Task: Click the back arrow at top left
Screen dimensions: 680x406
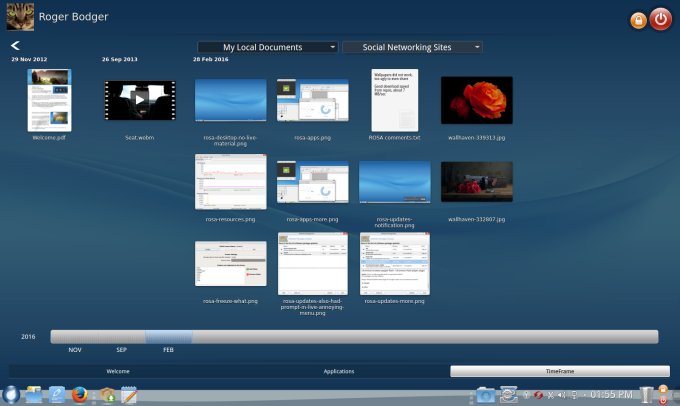Action: (15, 46)
